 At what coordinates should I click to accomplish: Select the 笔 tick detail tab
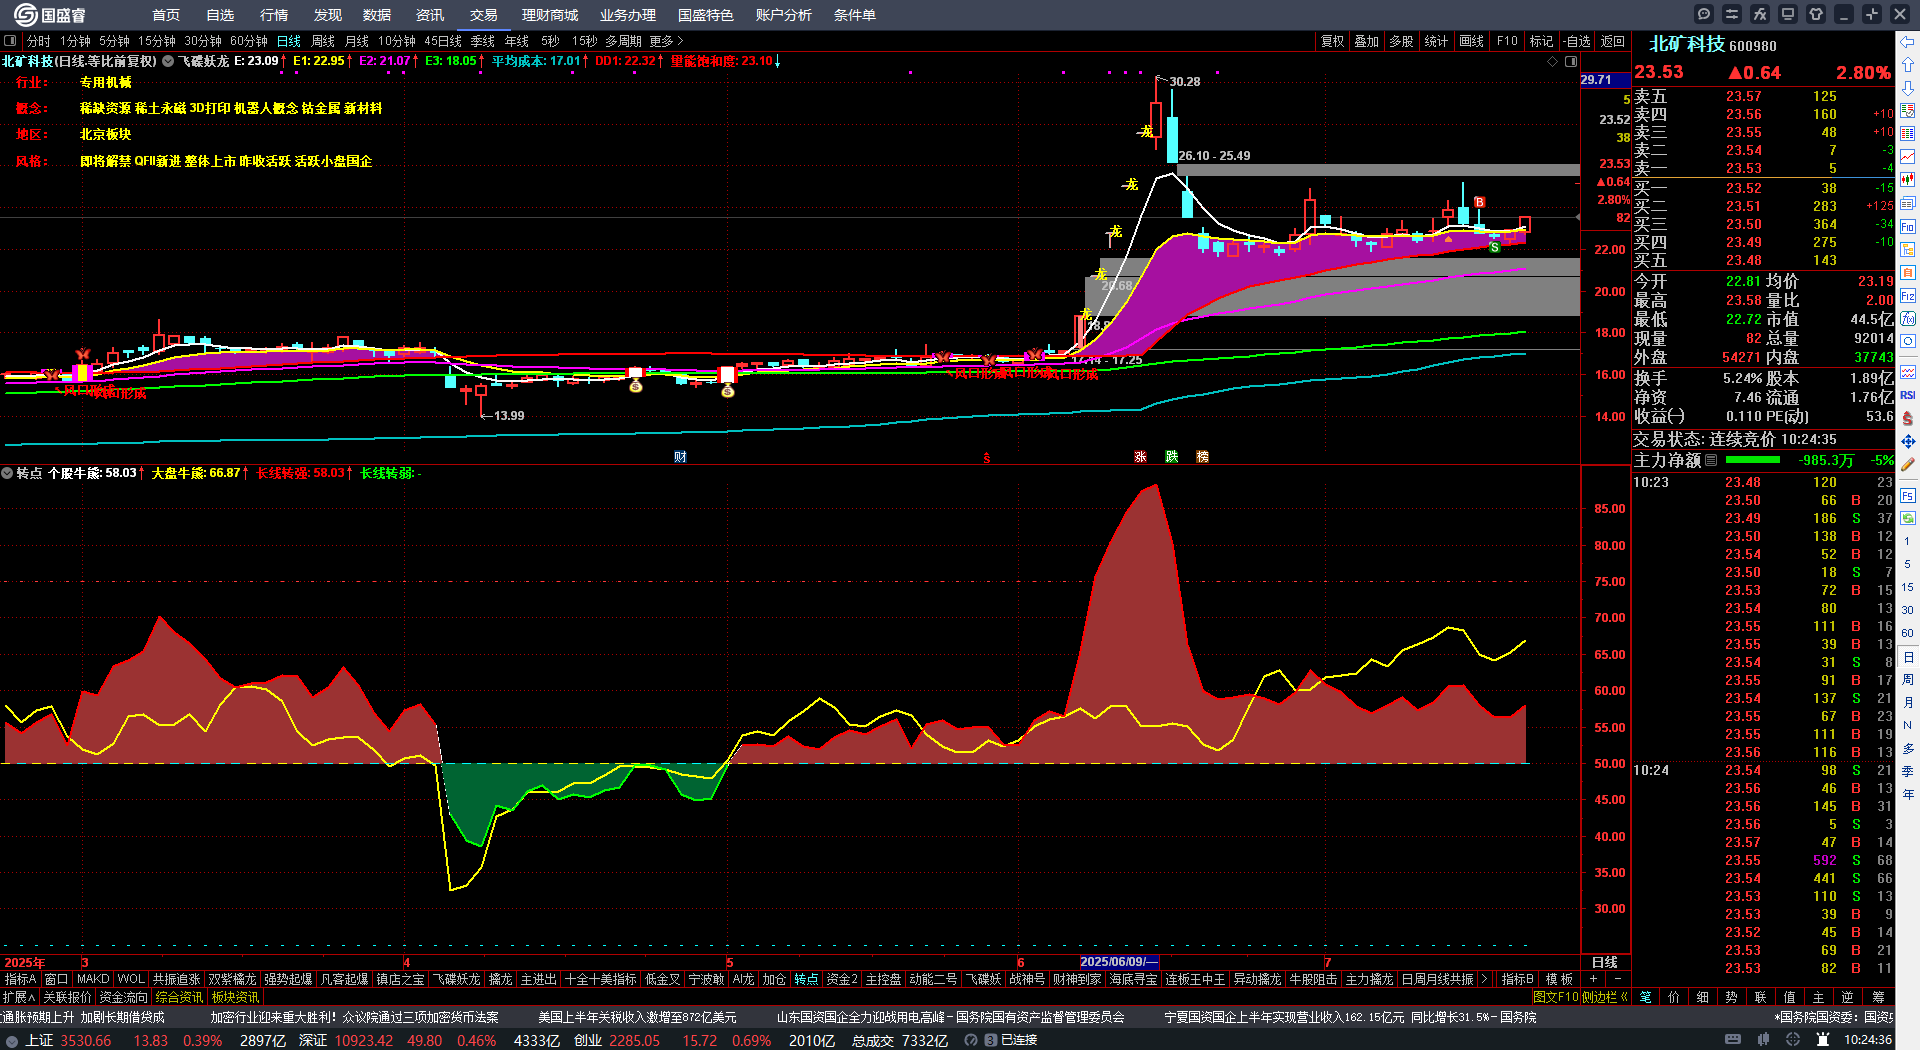coord(1645,997)
